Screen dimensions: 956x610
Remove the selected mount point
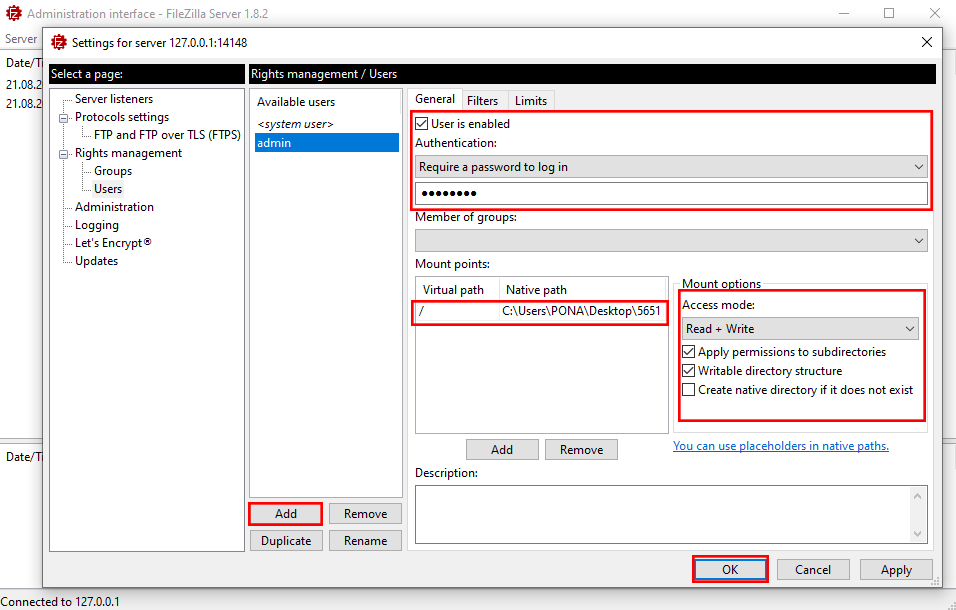click(x=581, y=450)
